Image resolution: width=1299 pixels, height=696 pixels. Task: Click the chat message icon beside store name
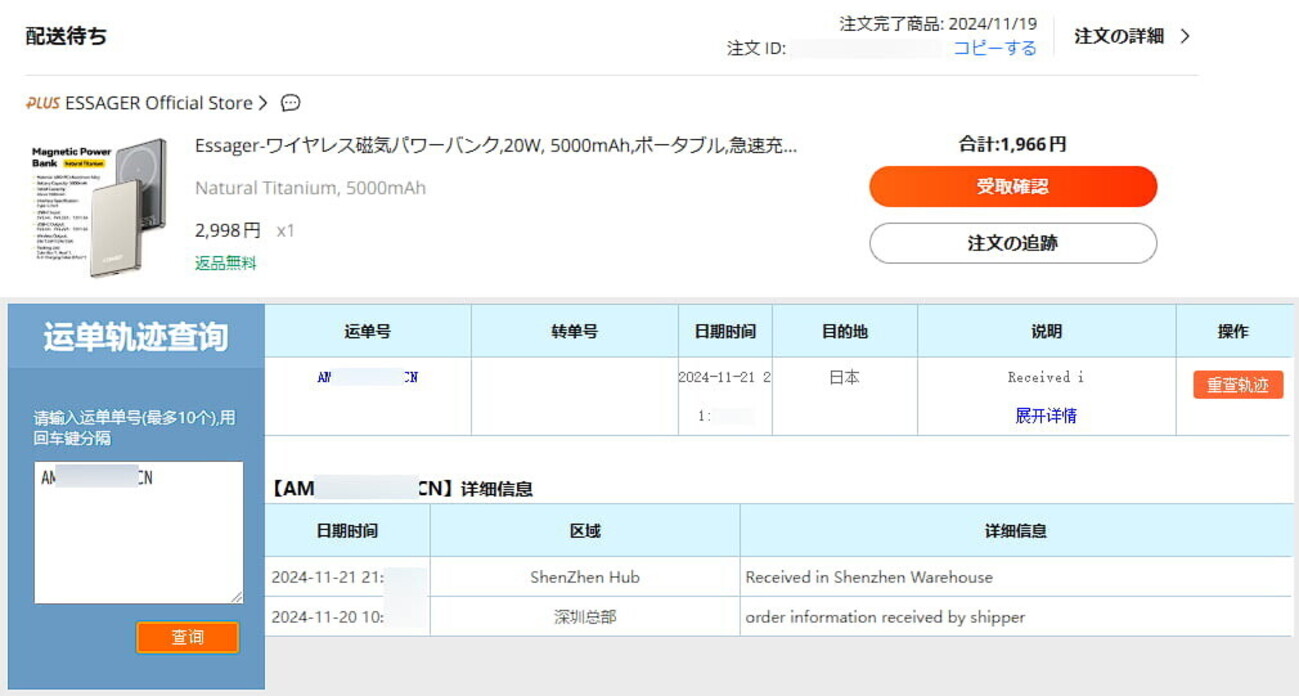point(291,103)
